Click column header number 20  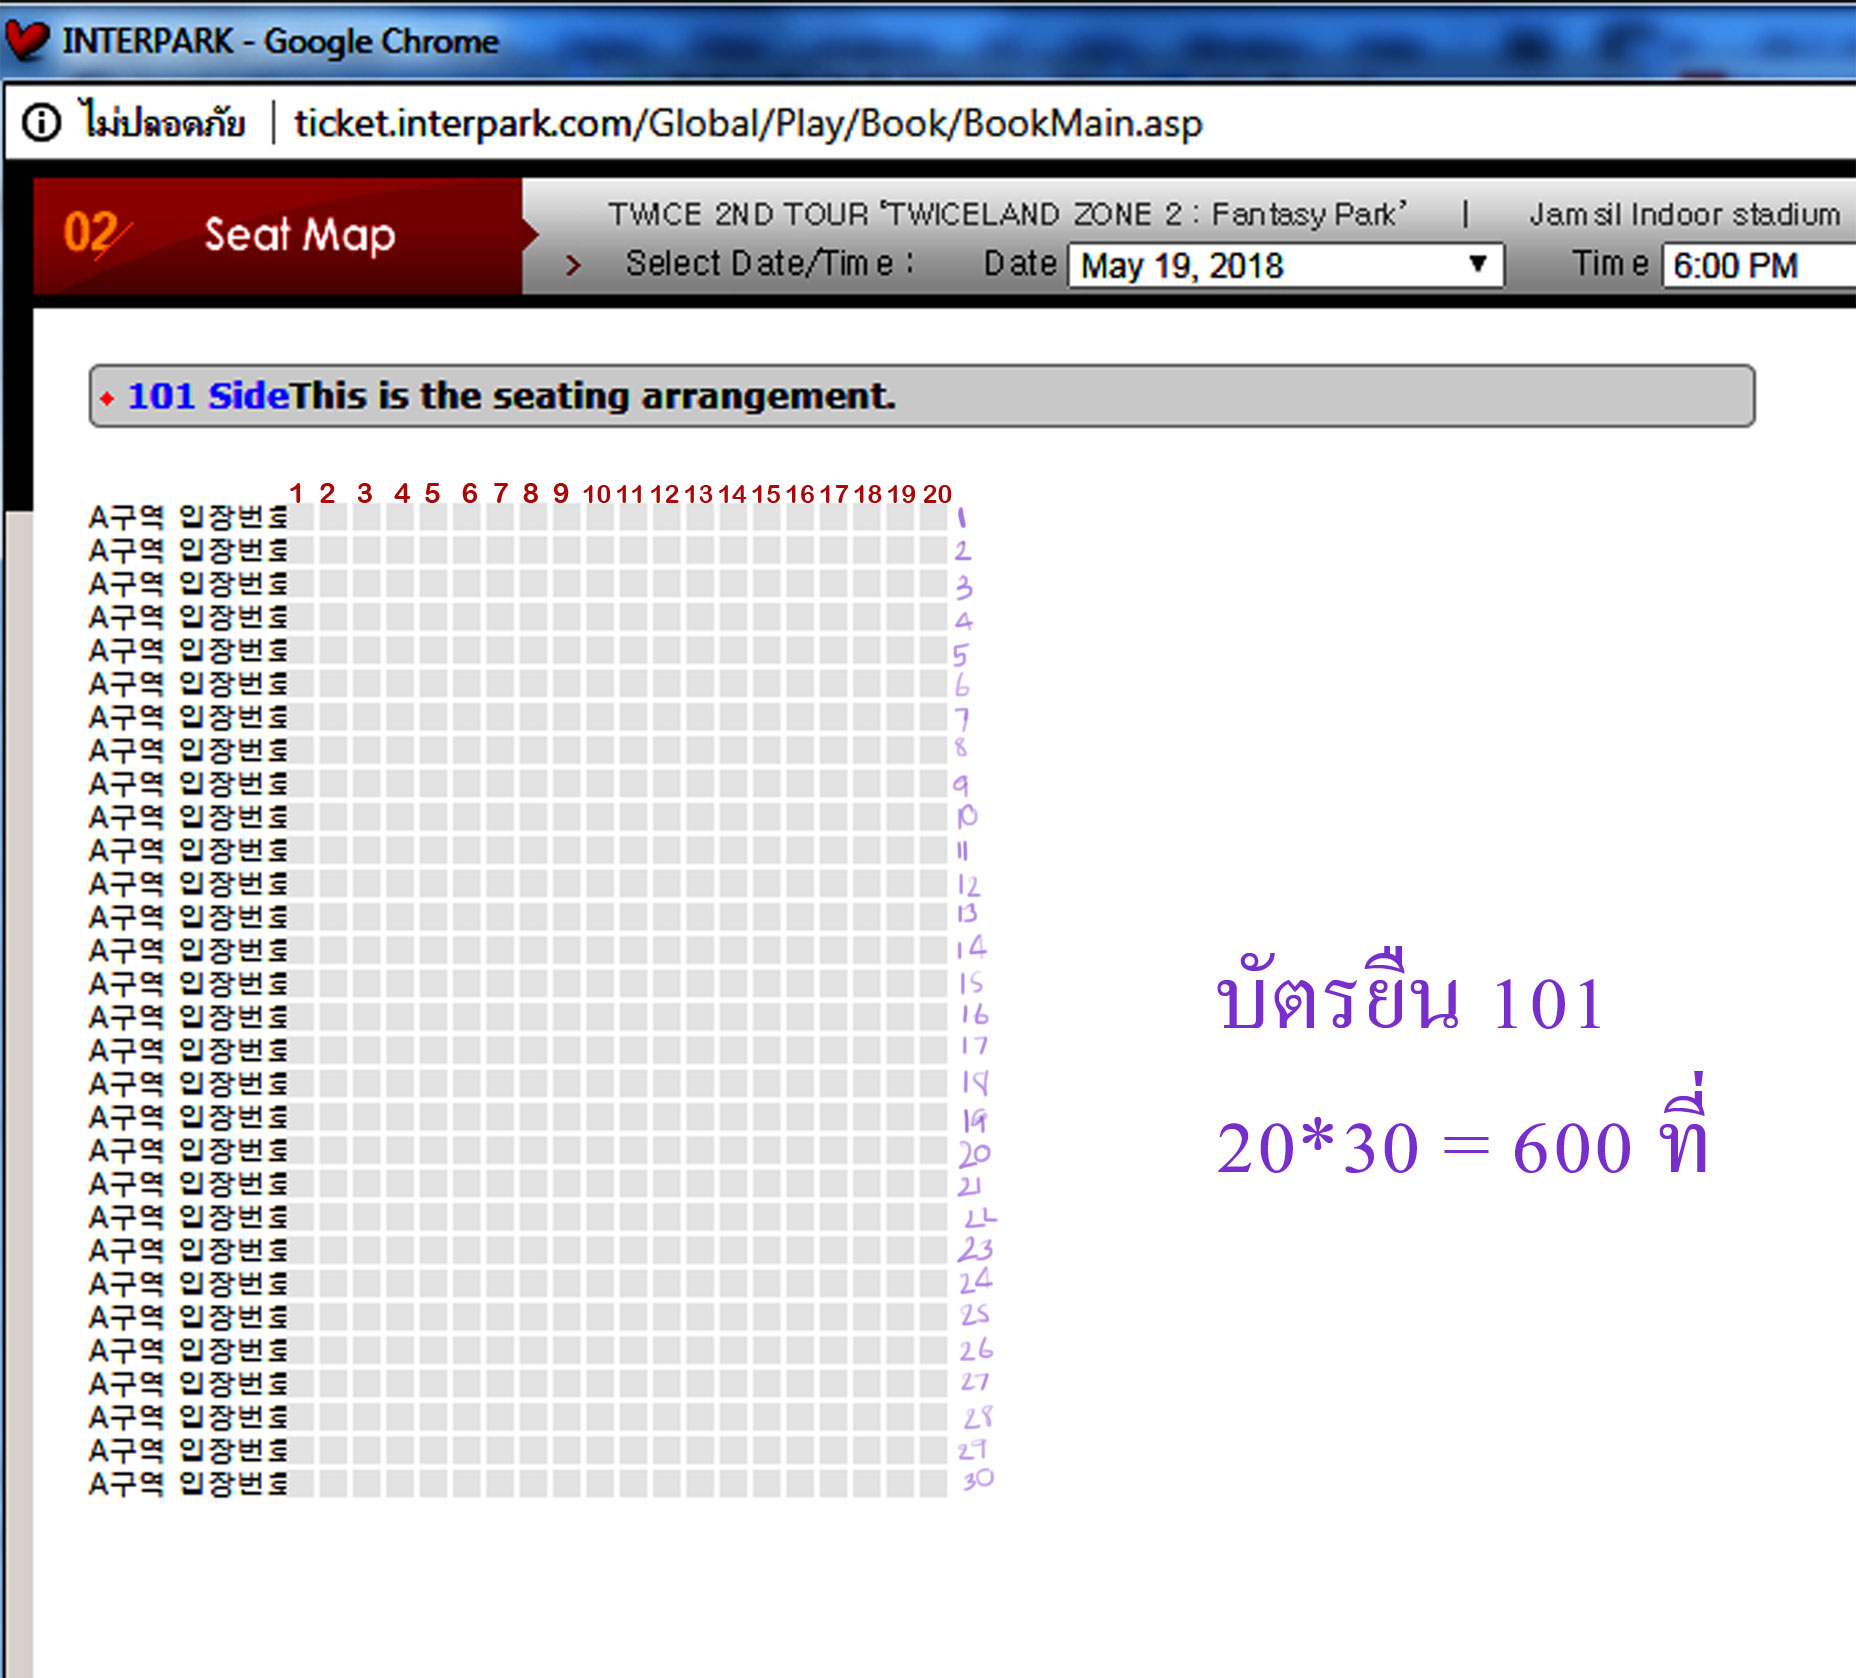pos(937,494)
